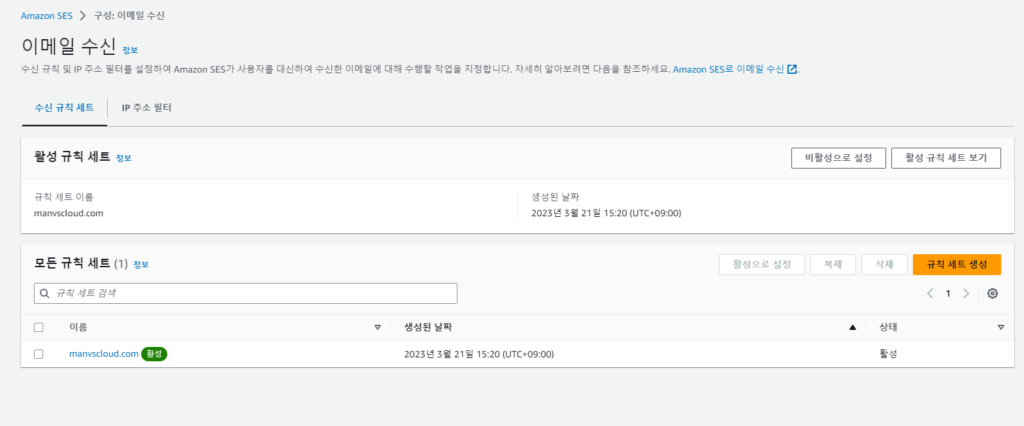This screenshot has height=426, width=1024.
Task: Sort by 생성된 날짜 column arrow
Action: tap(852, 327)
